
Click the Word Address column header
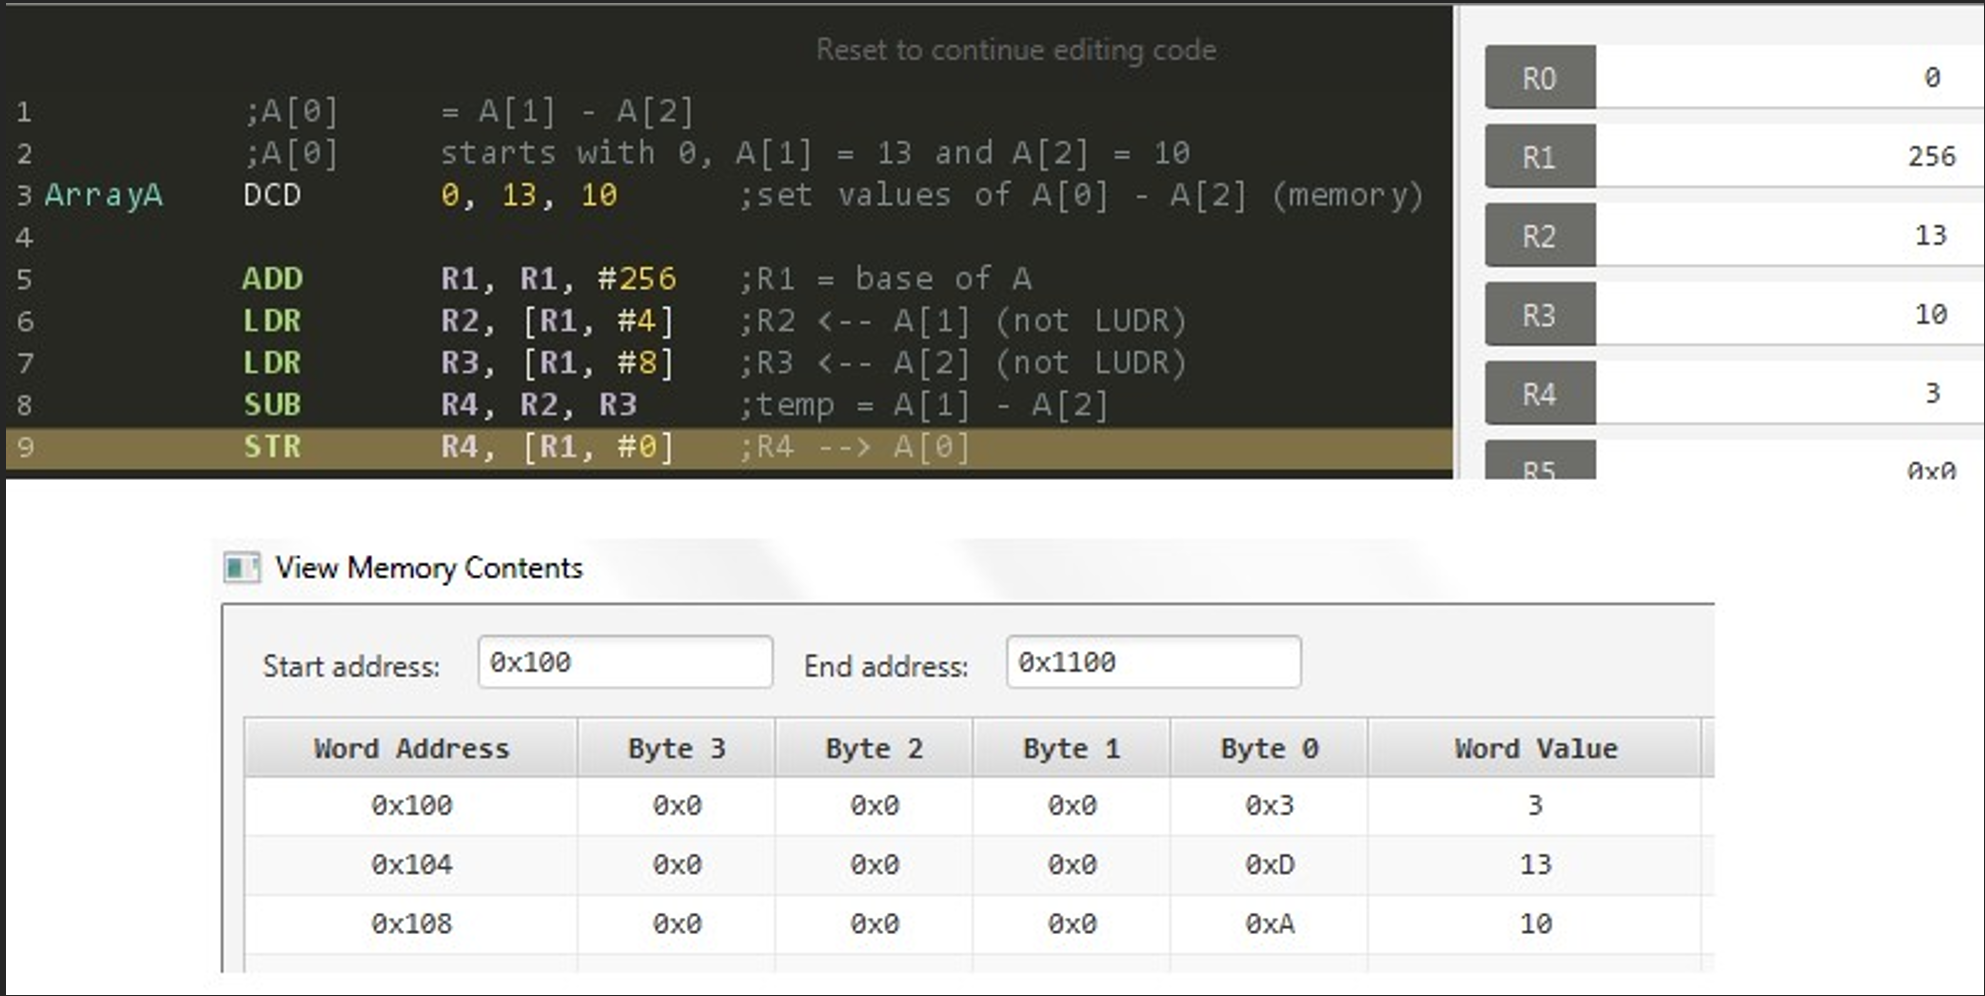click(411, 748)
